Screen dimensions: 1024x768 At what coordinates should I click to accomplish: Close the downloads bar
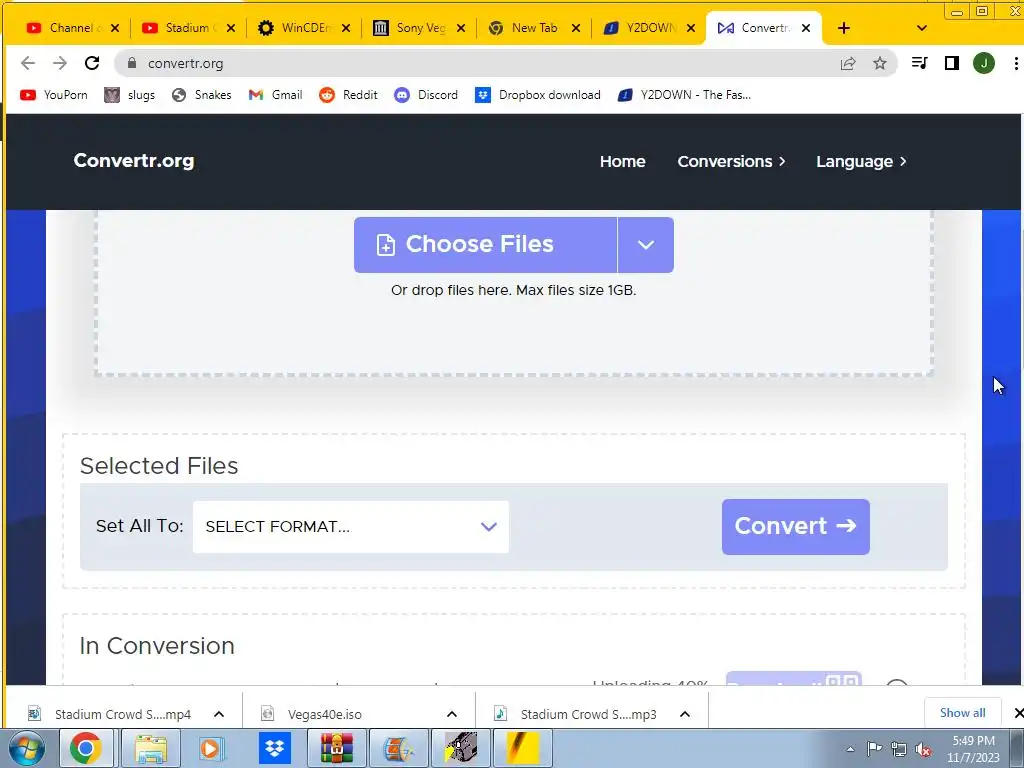point(1017,713)
